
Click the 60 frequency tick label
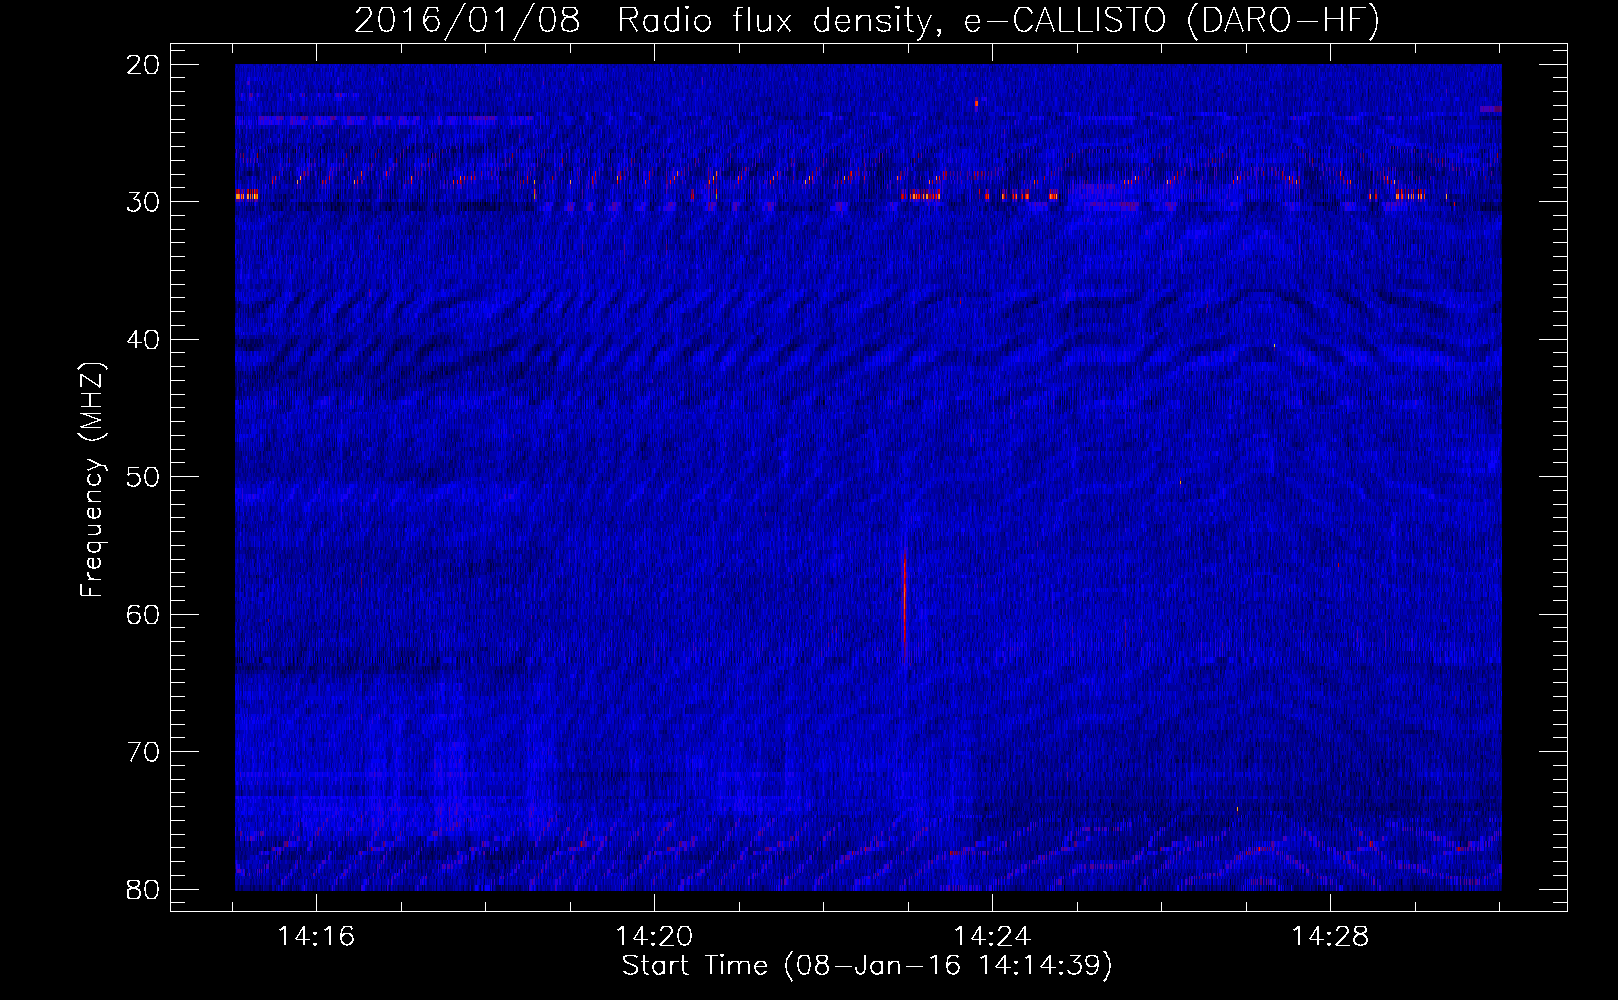click(144, 614)
